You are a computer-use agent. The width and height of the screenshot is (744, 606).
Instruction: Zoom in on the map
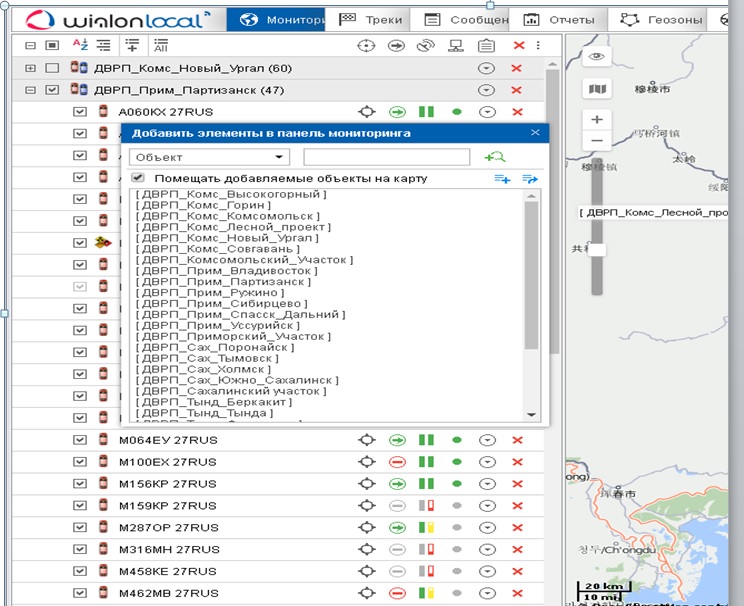click(597, 120)
